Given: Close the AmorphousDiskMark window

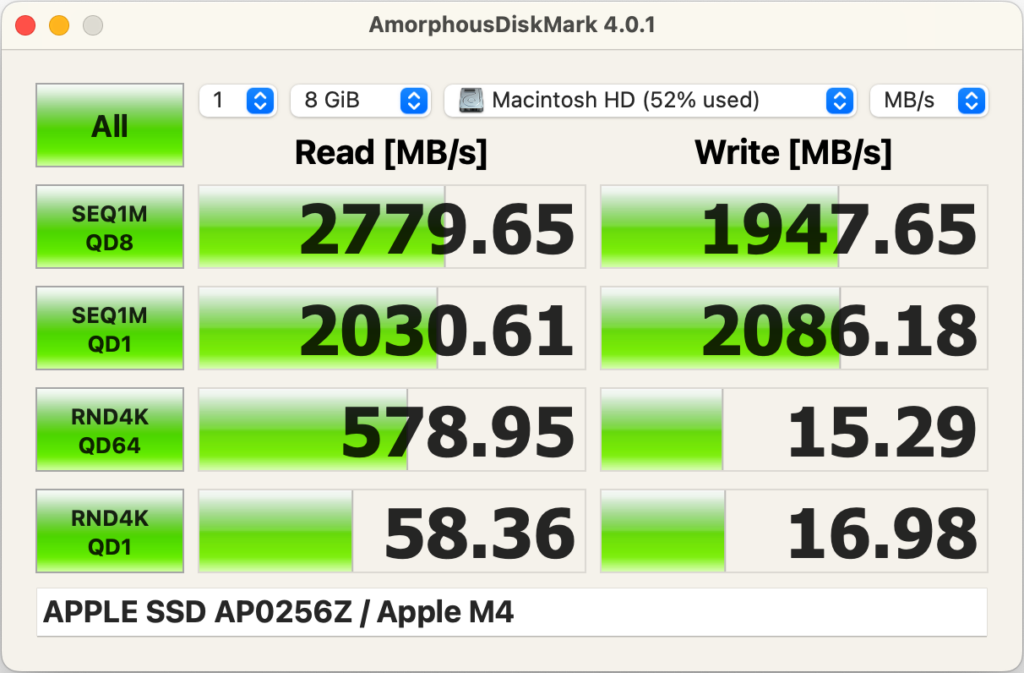Looking at the screenshot, I should [26, 25].
